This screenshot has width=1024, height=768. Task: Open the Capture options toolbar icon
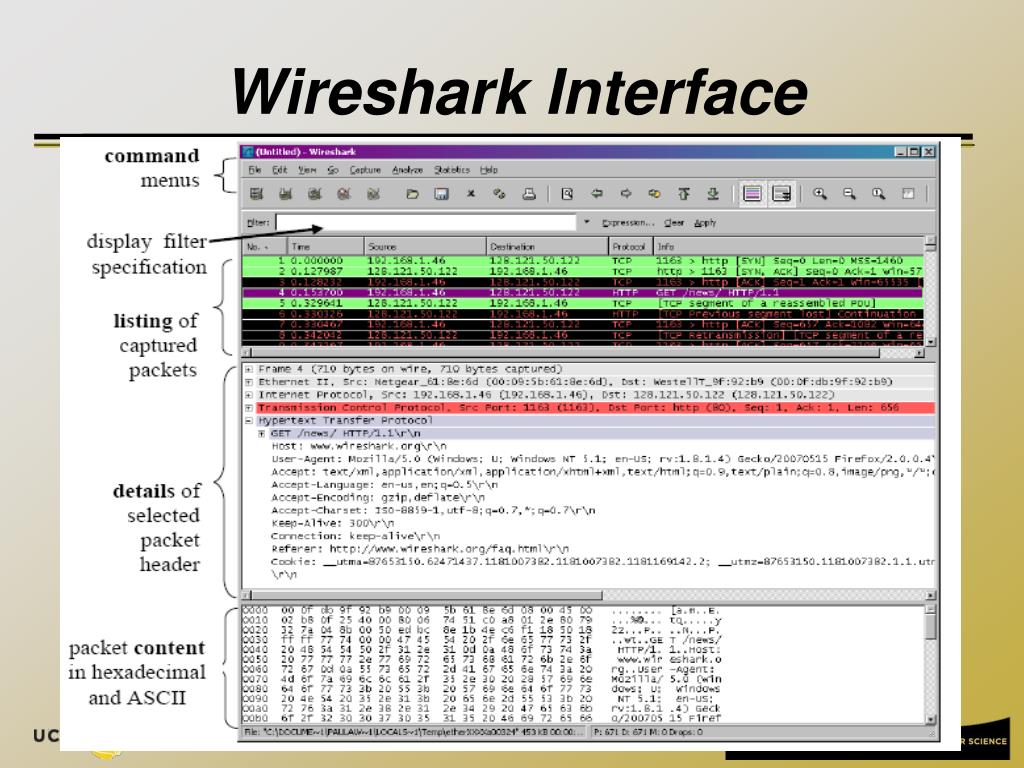point(285,194)
